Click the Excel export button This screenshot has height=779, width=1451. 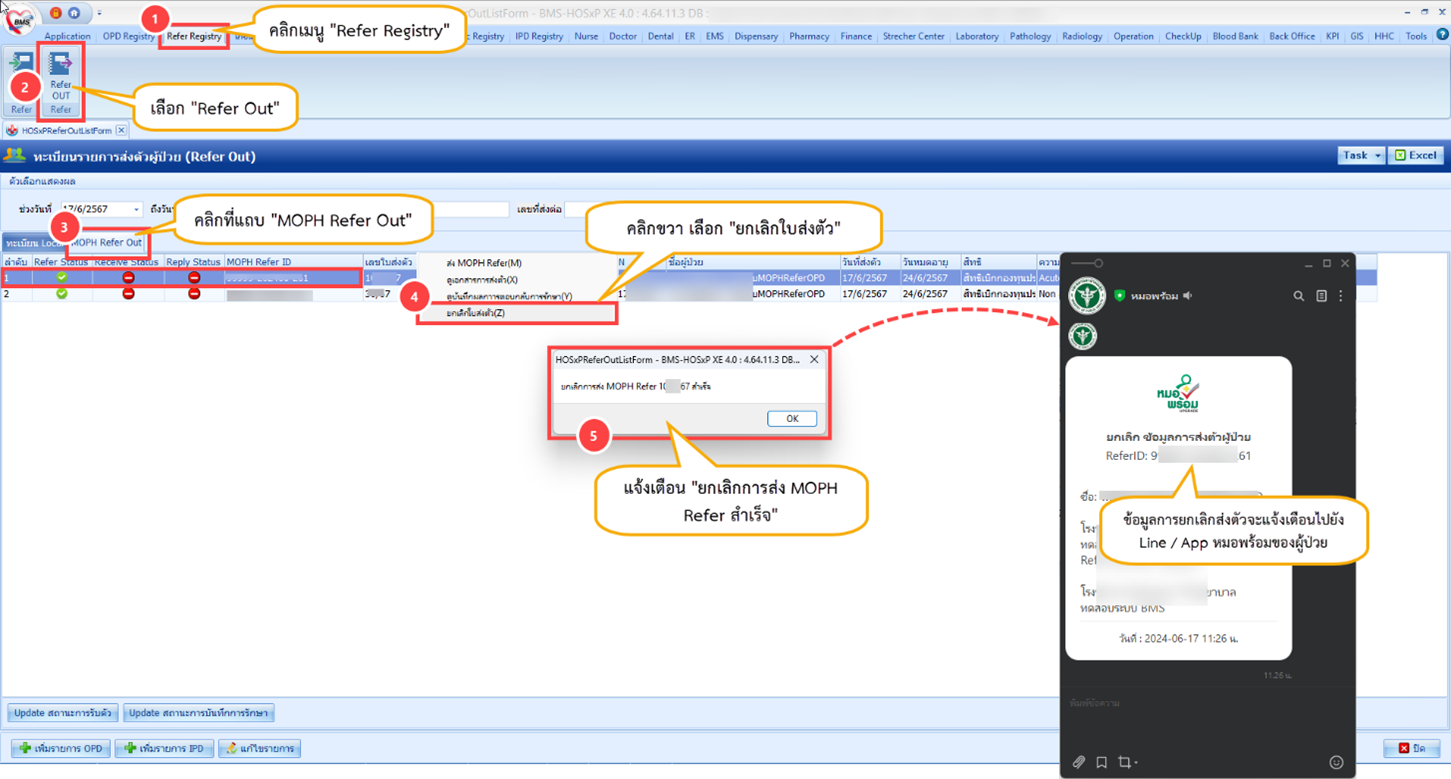click(x=1416, y=155)
